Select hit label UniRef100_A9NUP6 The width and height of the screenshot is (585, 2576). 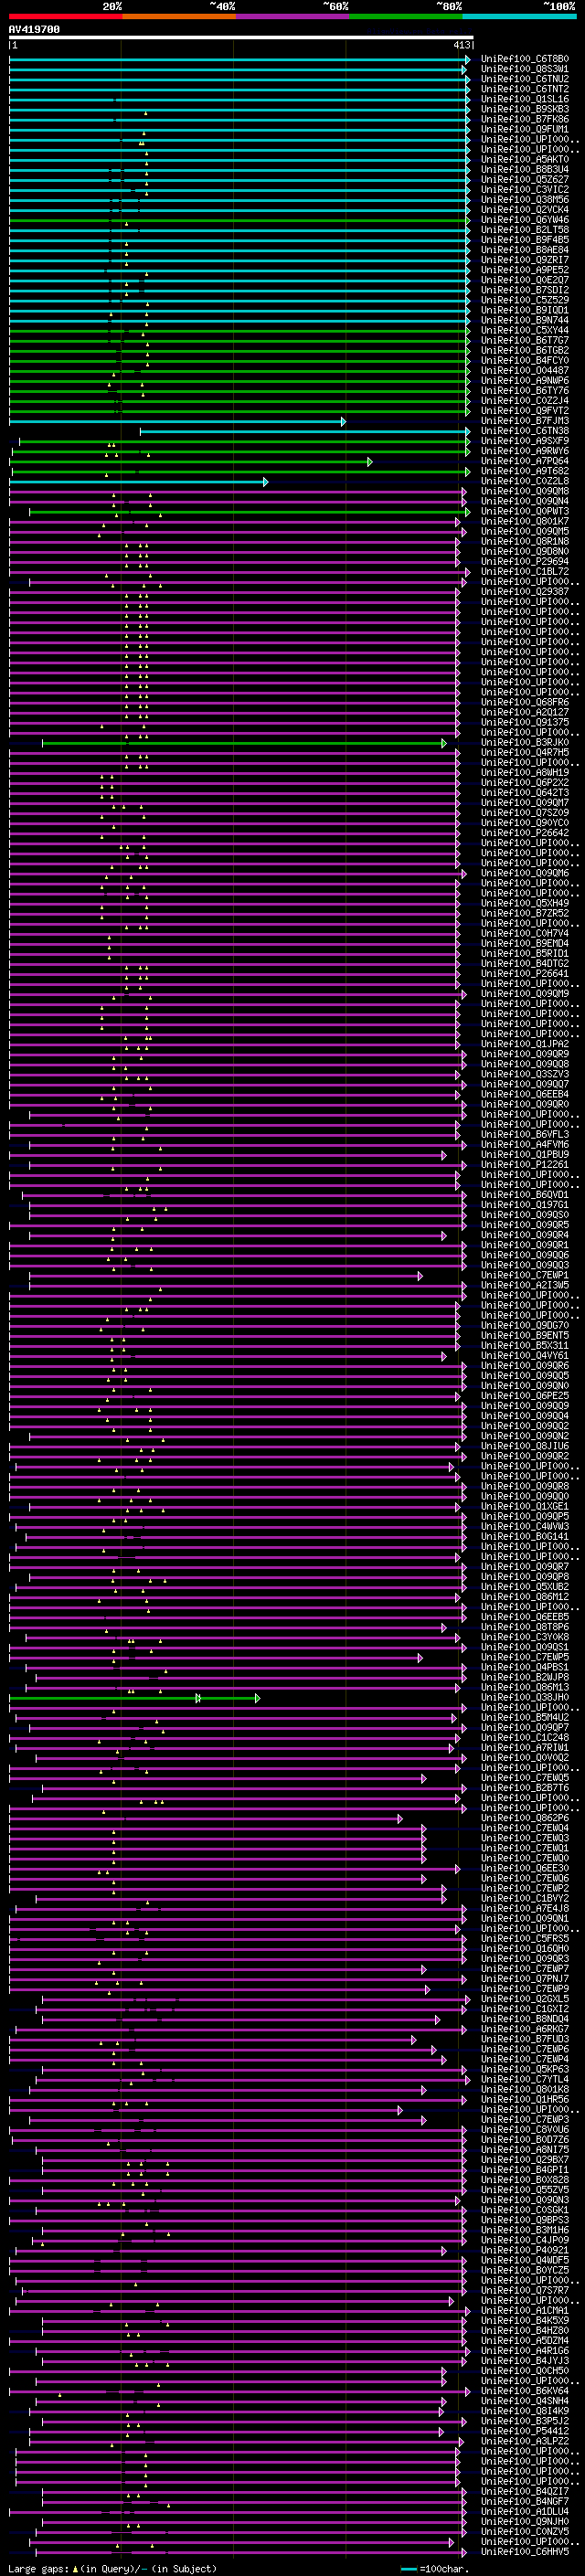525,381
